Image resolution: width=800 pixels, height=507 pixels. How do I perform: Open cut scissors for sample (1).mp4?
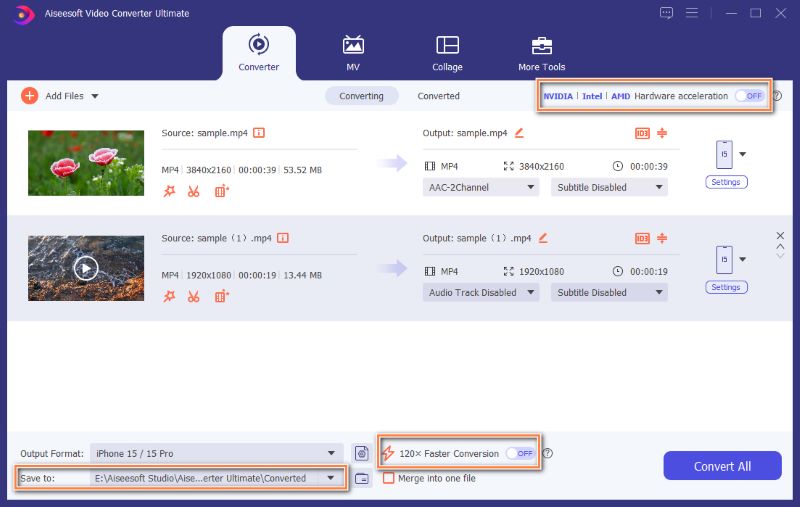(x=193, y=296)
